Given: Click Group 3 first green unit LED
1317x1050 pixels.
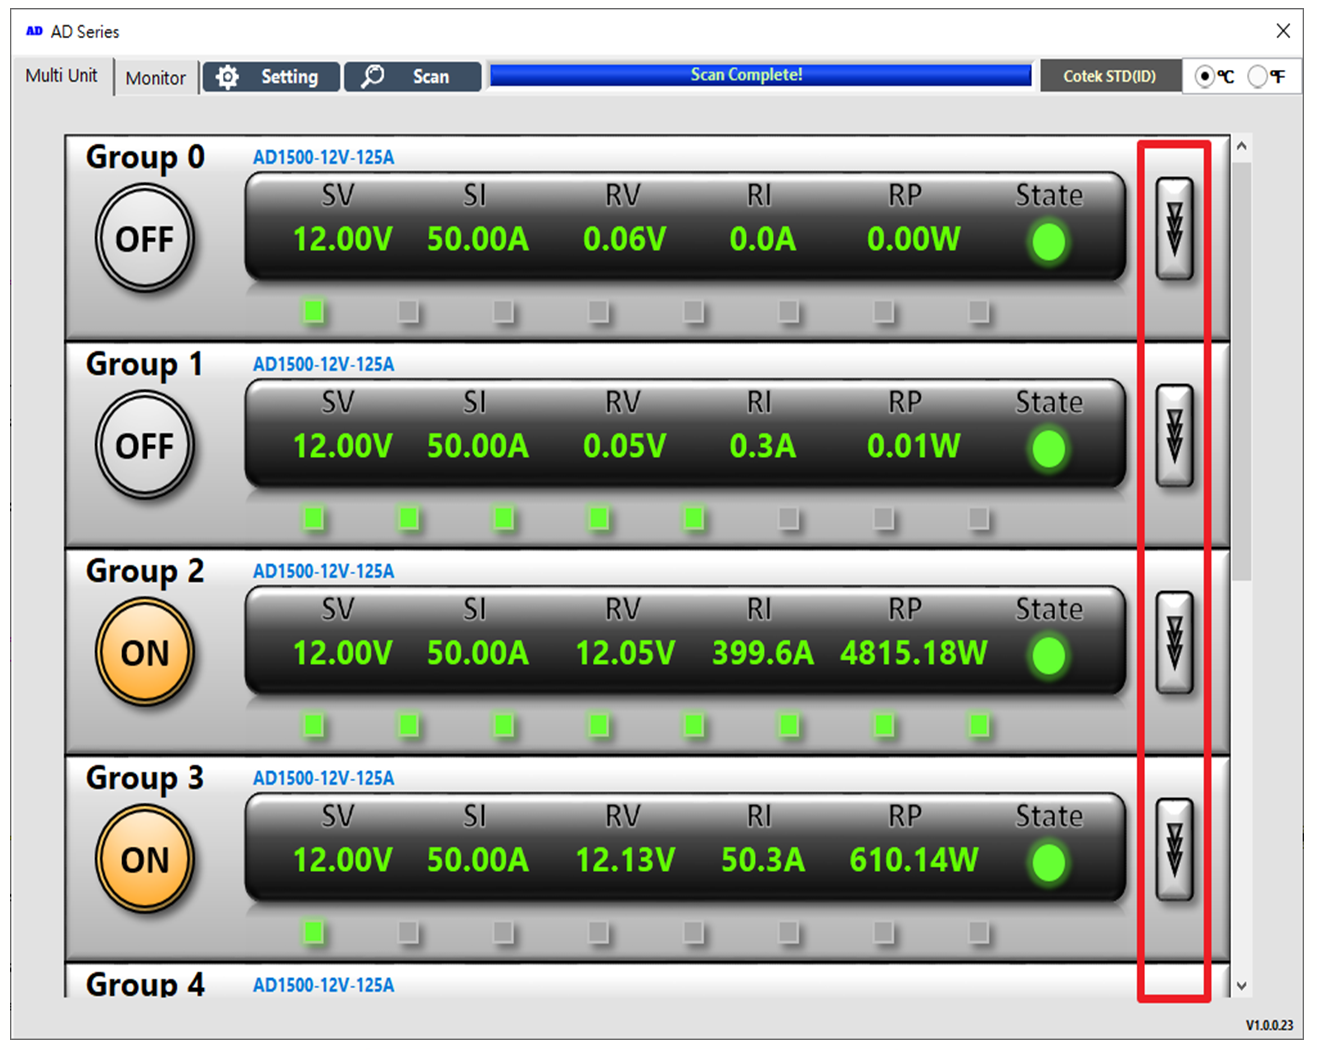Looking at the screenshot, I should [x=314, y=932].
